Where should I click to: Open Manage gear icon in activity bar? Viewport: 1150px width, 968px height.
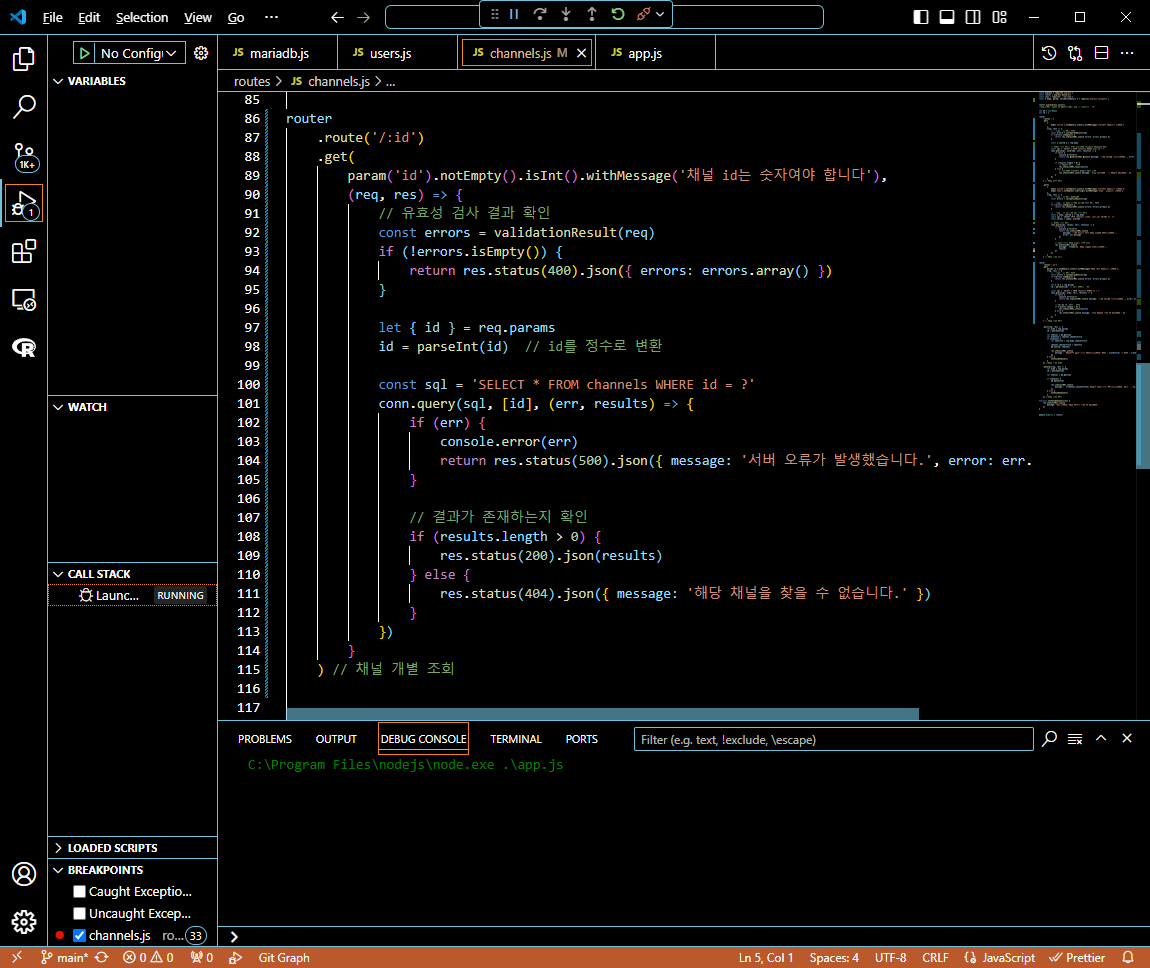(23, 922)
